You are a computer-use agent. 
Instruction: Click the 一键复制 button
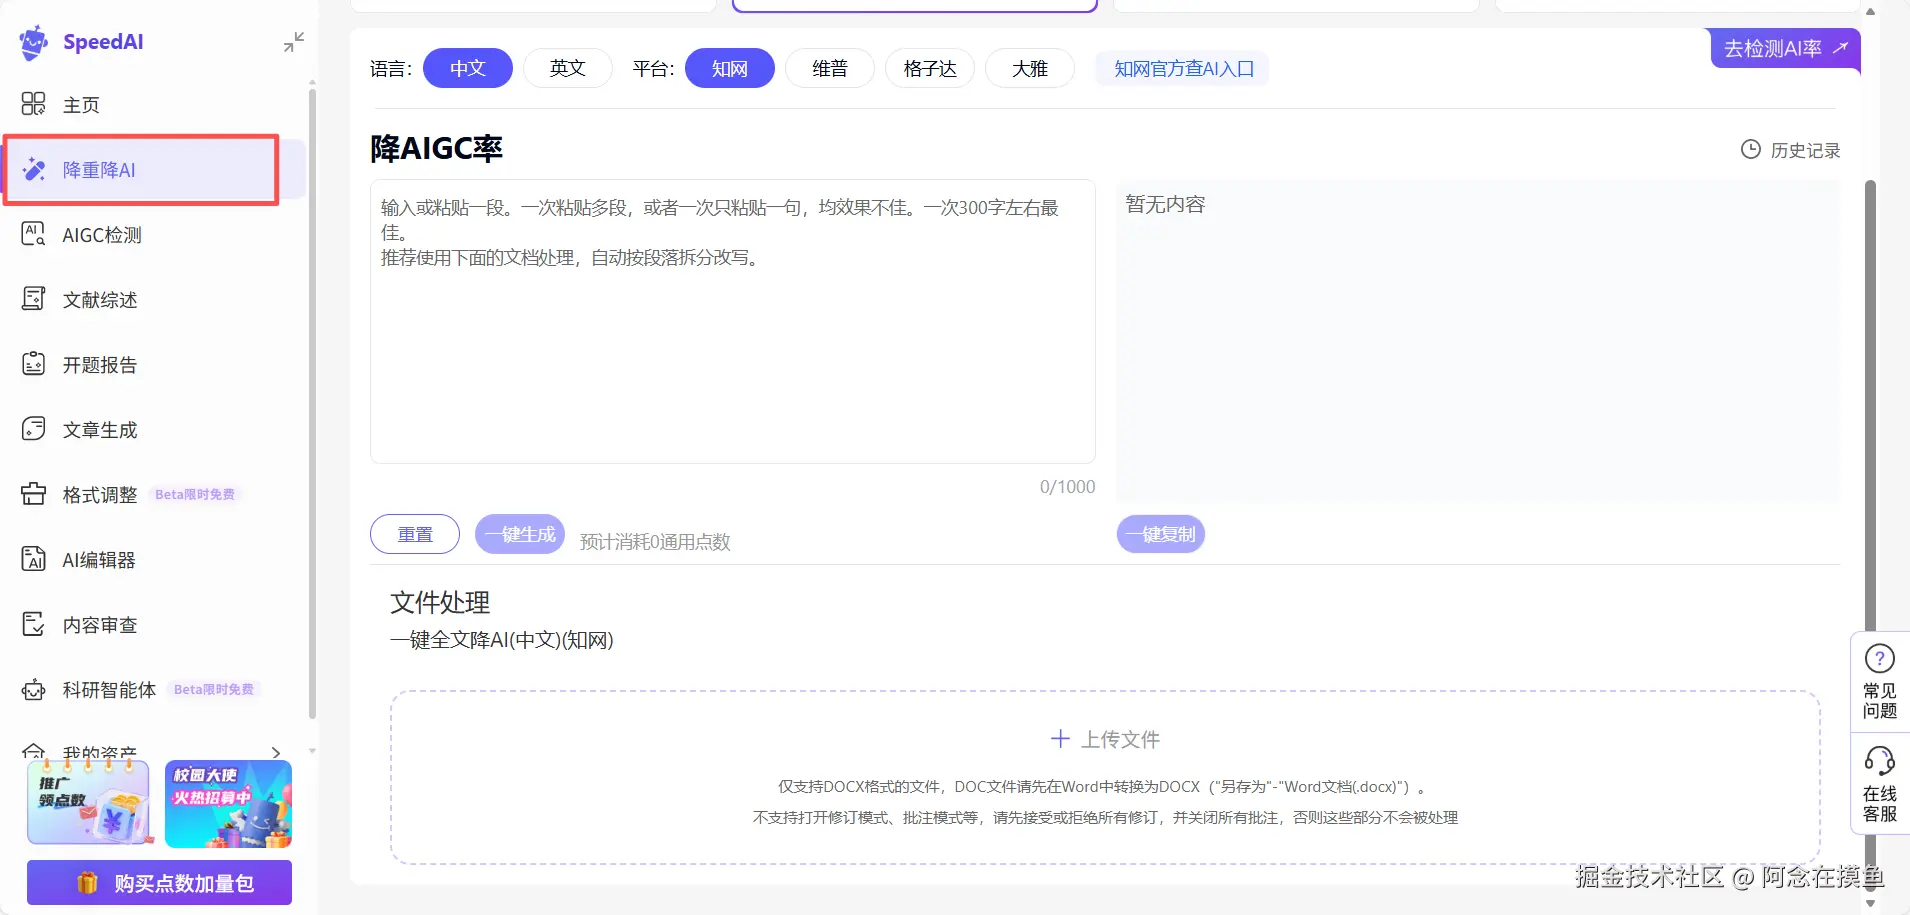(1161, 534)
